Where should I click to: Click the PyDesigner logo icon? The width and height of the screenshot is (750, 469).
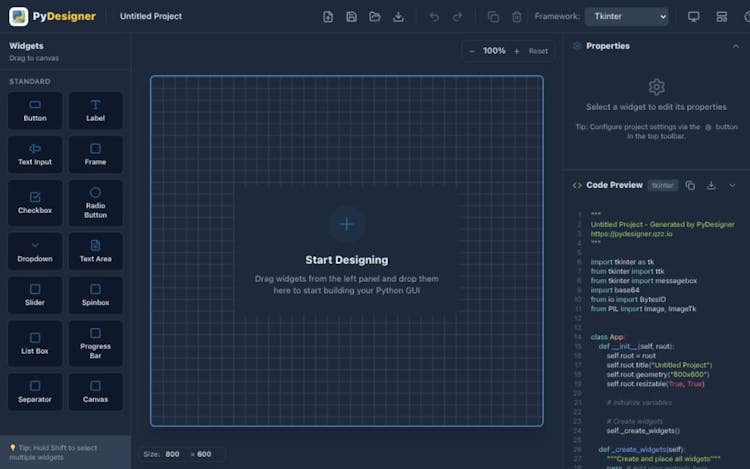(x=19, y=16)
